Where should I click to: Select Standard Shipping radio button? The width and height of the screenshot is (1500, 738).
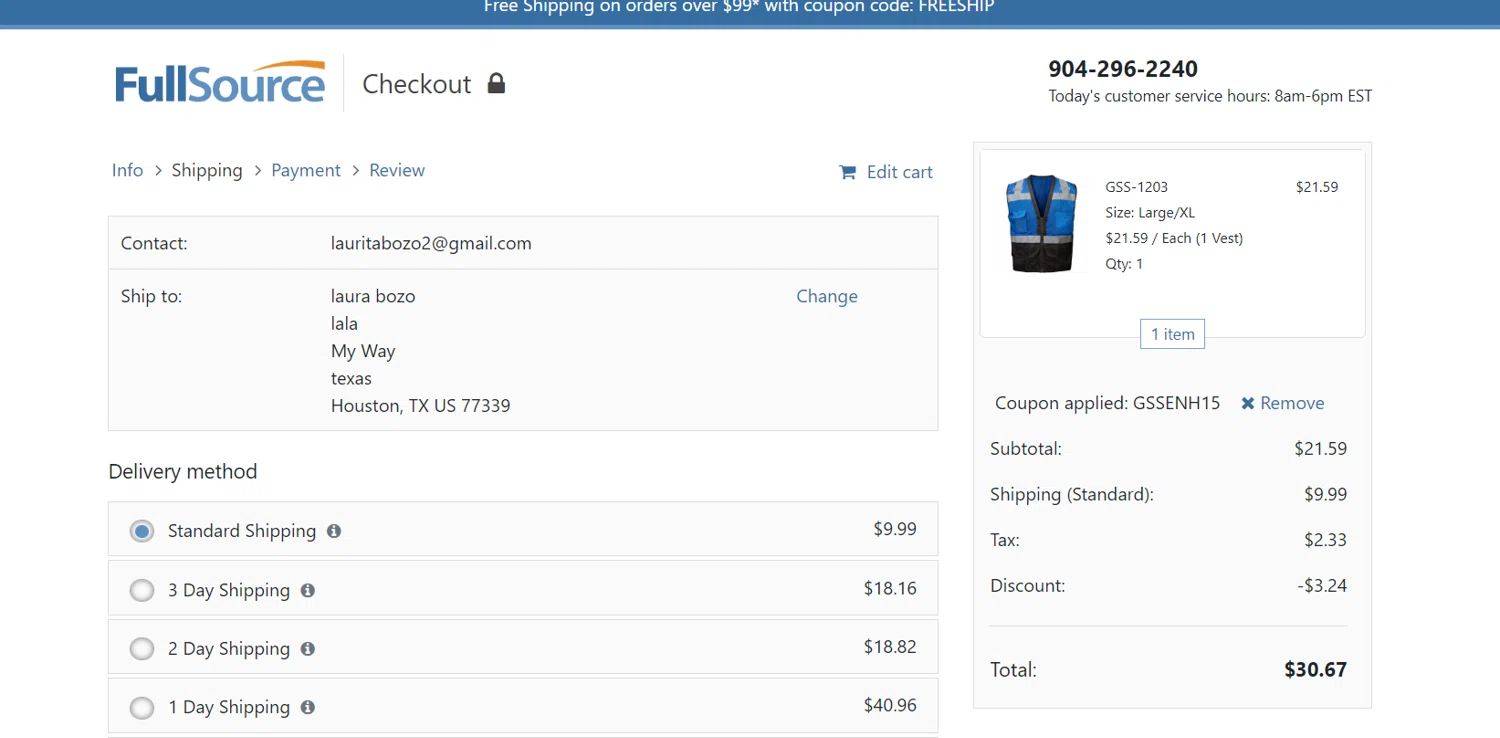[x=142, y=531]
